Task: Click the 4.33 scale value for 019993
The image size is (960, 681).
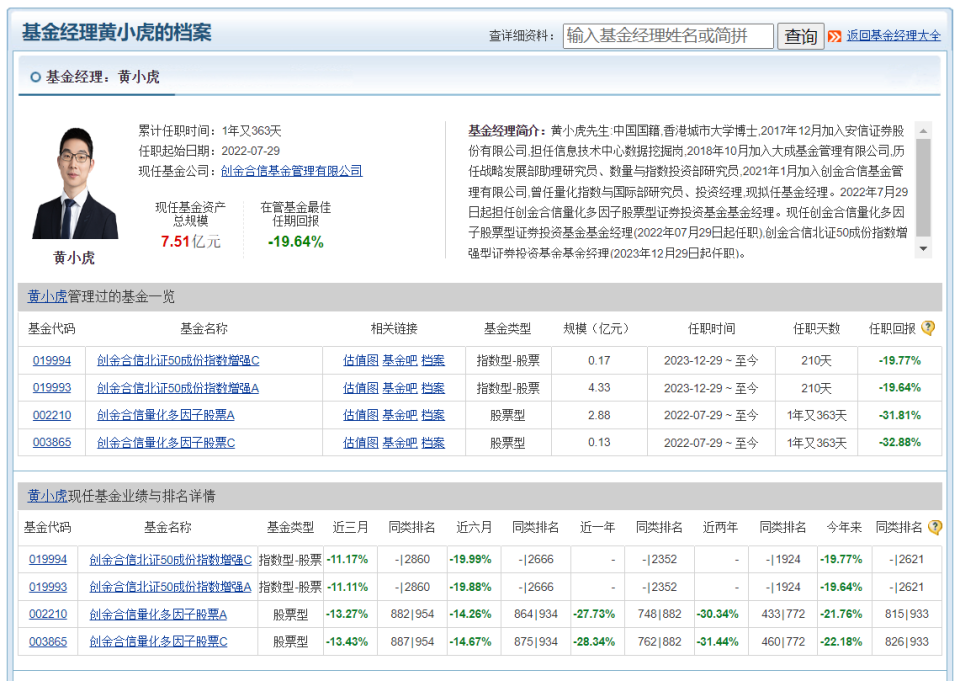Action: point(599,388)
